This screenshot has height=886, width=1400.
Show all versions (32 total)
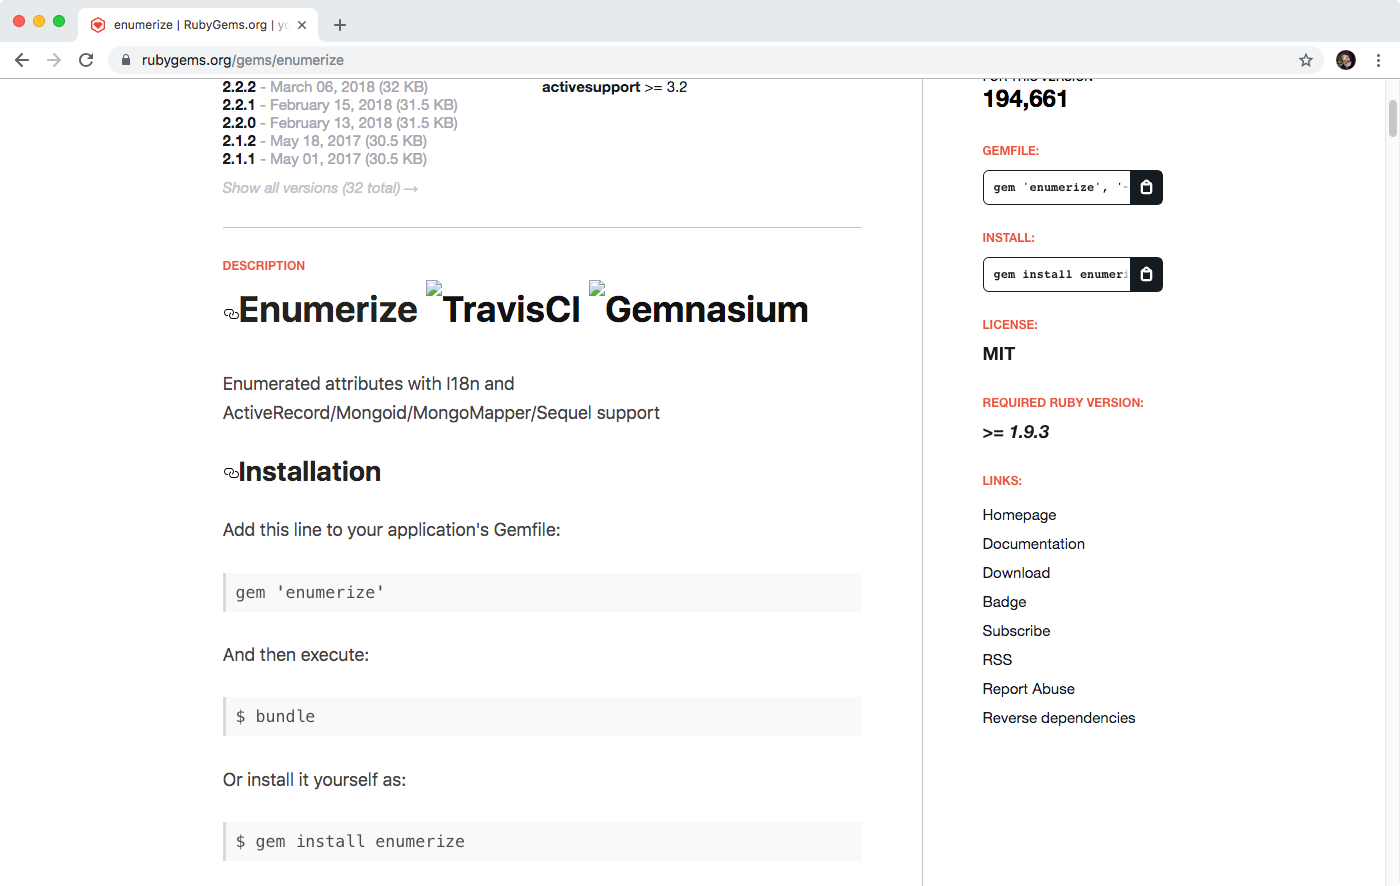click(320, 188)
